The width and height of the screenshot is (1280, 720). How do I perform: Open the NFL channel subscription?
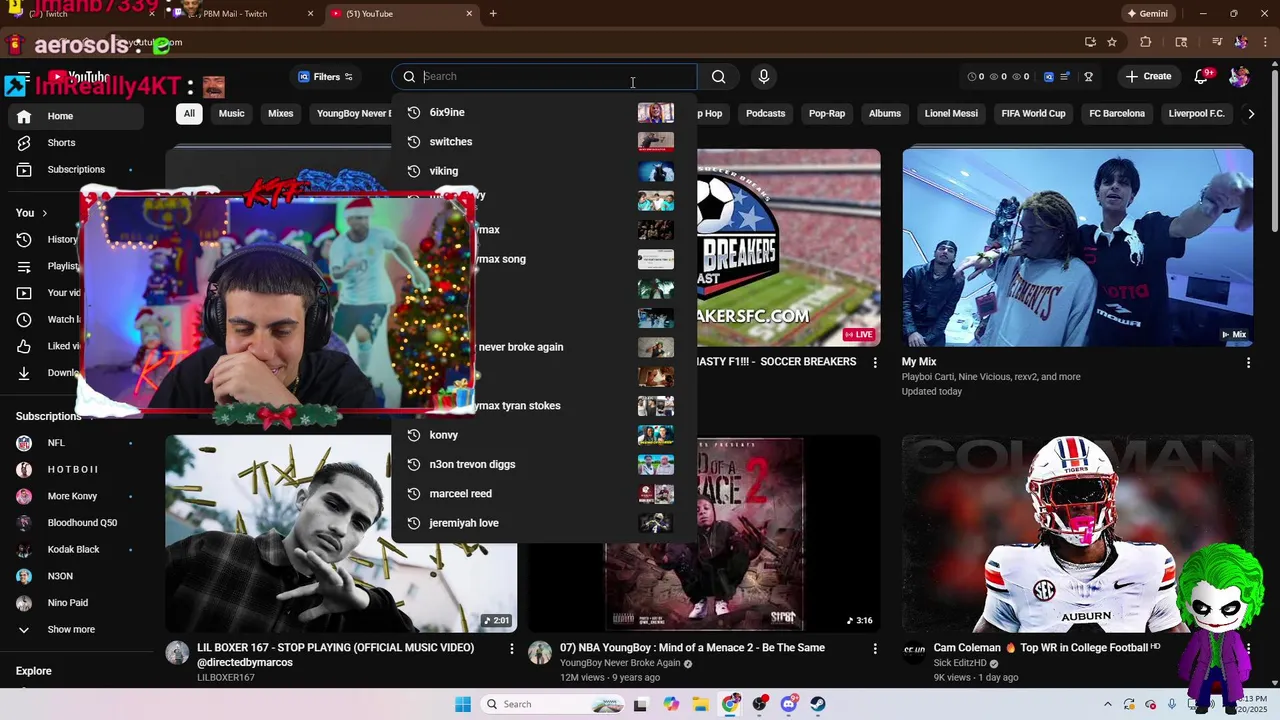point(76,443)
